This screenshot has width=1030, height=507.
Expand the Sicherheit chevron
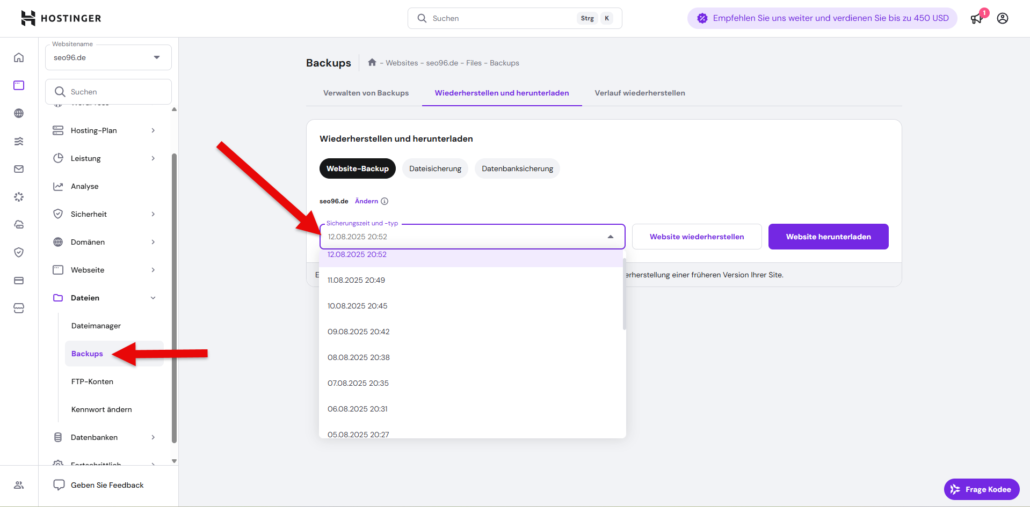153,214
